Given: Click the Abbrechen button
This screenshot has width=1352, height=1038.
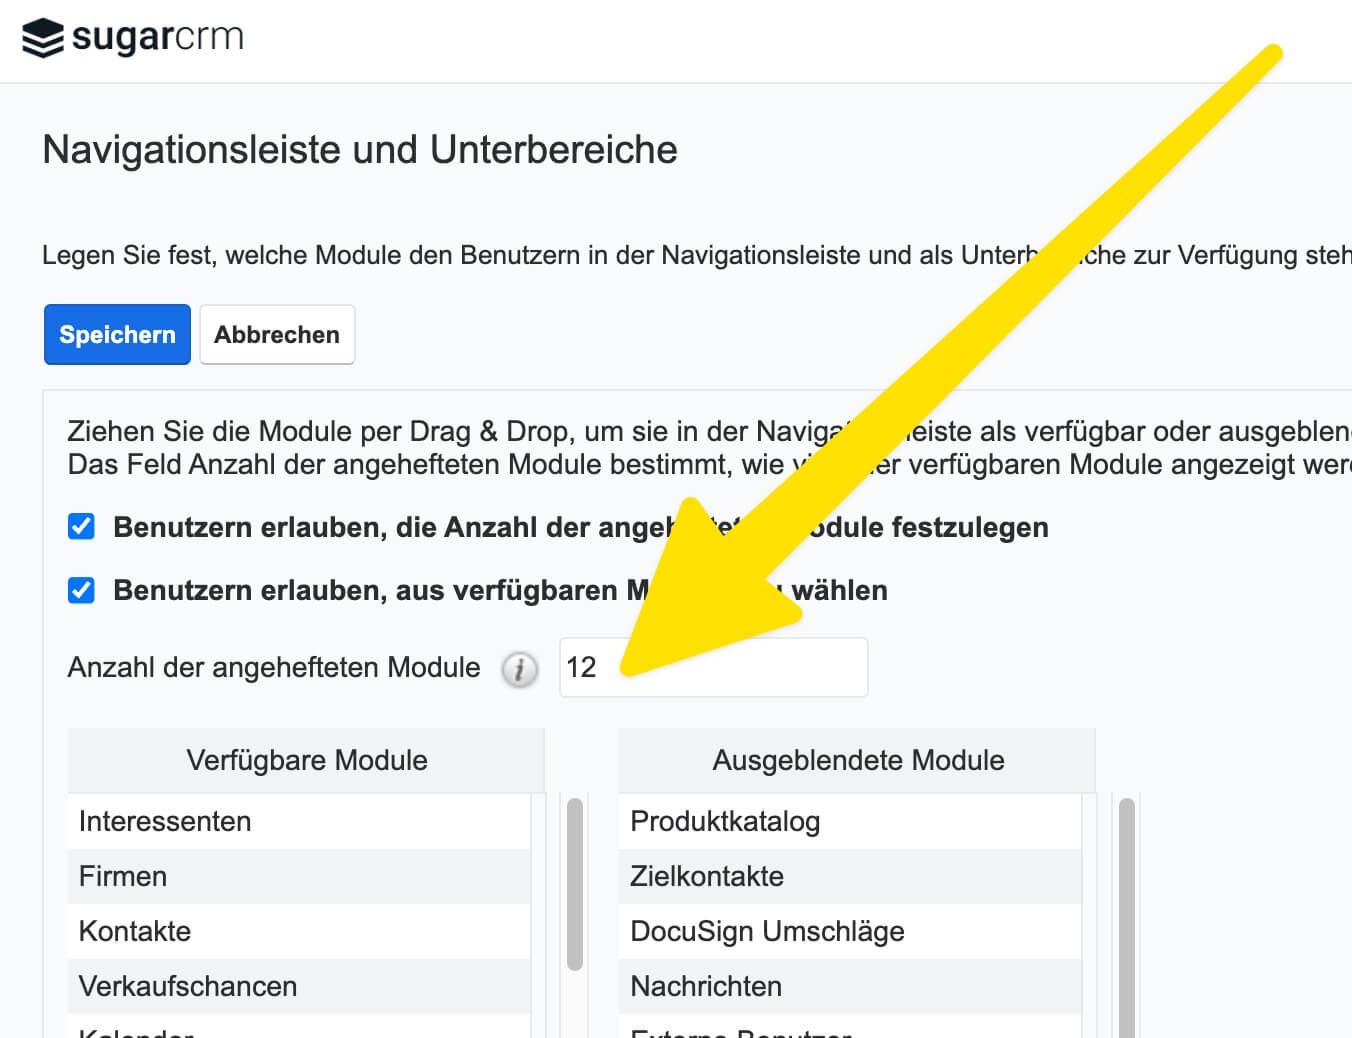Looking at the screenshot, I should coord(277,335).
